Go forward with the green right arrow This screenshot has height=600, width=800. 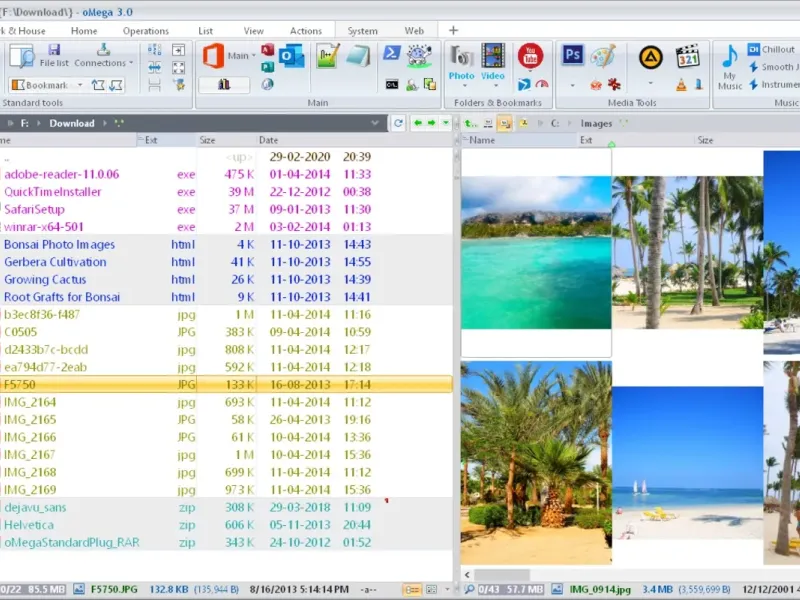click(x=432, y=123)
